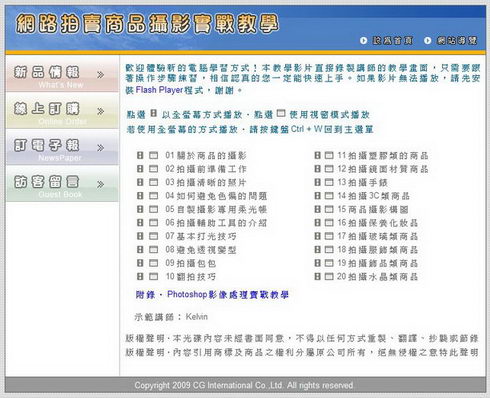Open 訂電子報 NewsPaper menu item
The image size is (490, 398).
click(62, 147)
